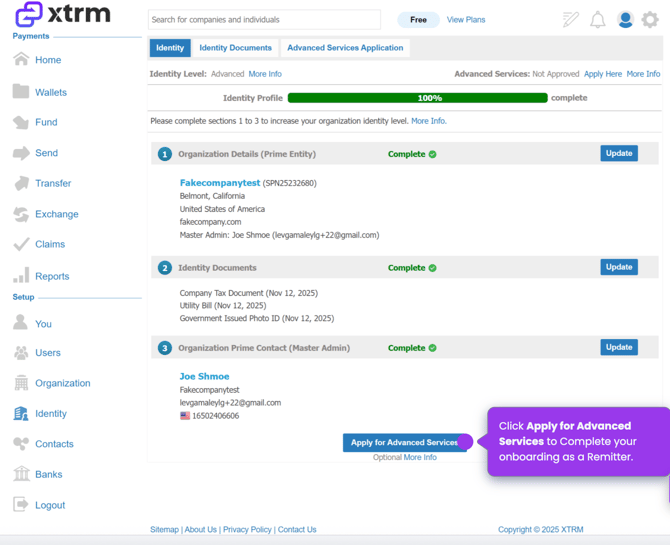Open the Fakecompanytest company link
The height and width of the screenshot is (545, 670).
(219, 183)
